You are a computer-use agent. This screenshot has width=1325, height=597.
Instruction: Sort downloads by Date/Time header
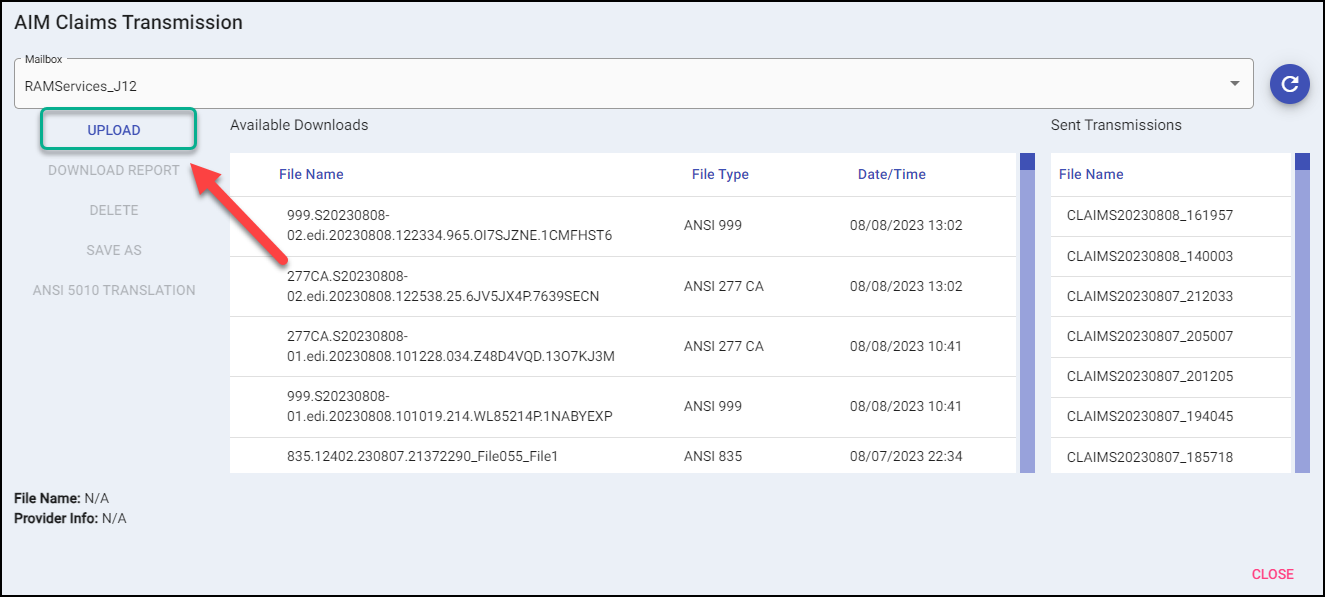coord(891,174)
